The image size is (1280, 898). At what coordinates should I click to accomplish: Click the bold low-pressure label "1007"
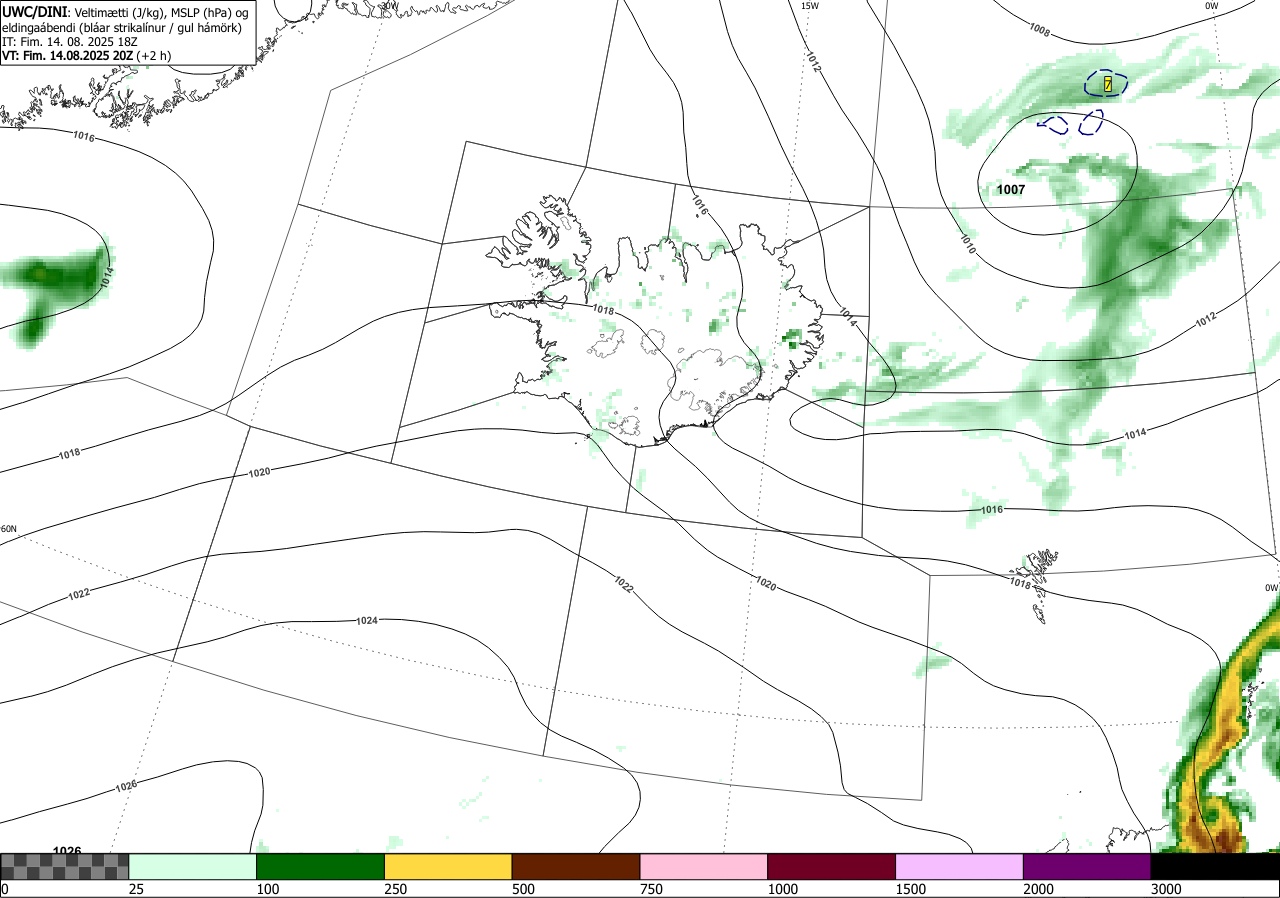(x=1011, y=189)
